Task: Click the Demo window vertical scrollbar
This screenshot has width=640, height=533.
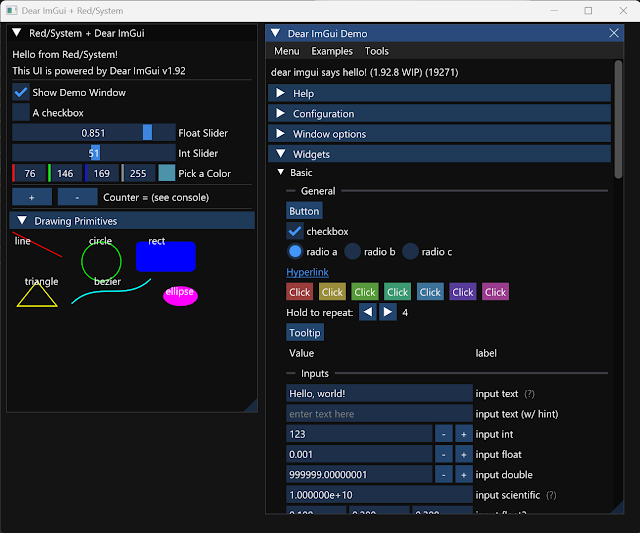Action: 618,119
